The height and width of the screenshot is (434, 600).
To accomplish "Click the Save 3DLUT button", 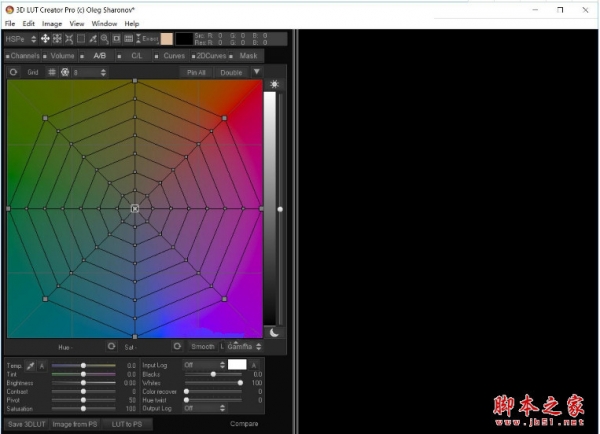I will point(26,424).
